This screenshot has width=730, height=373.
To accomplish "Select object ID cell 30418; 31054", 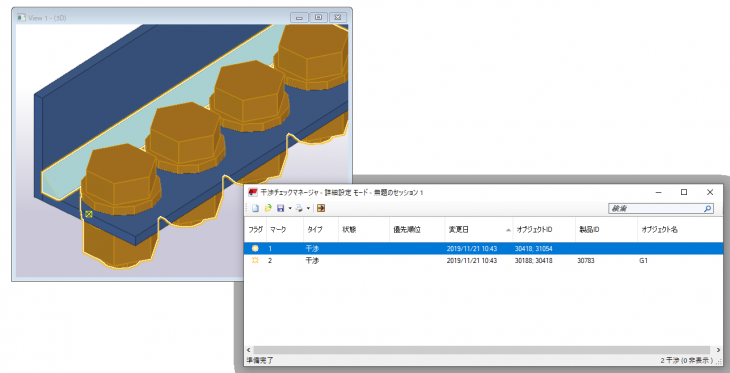I will (534, 249).
